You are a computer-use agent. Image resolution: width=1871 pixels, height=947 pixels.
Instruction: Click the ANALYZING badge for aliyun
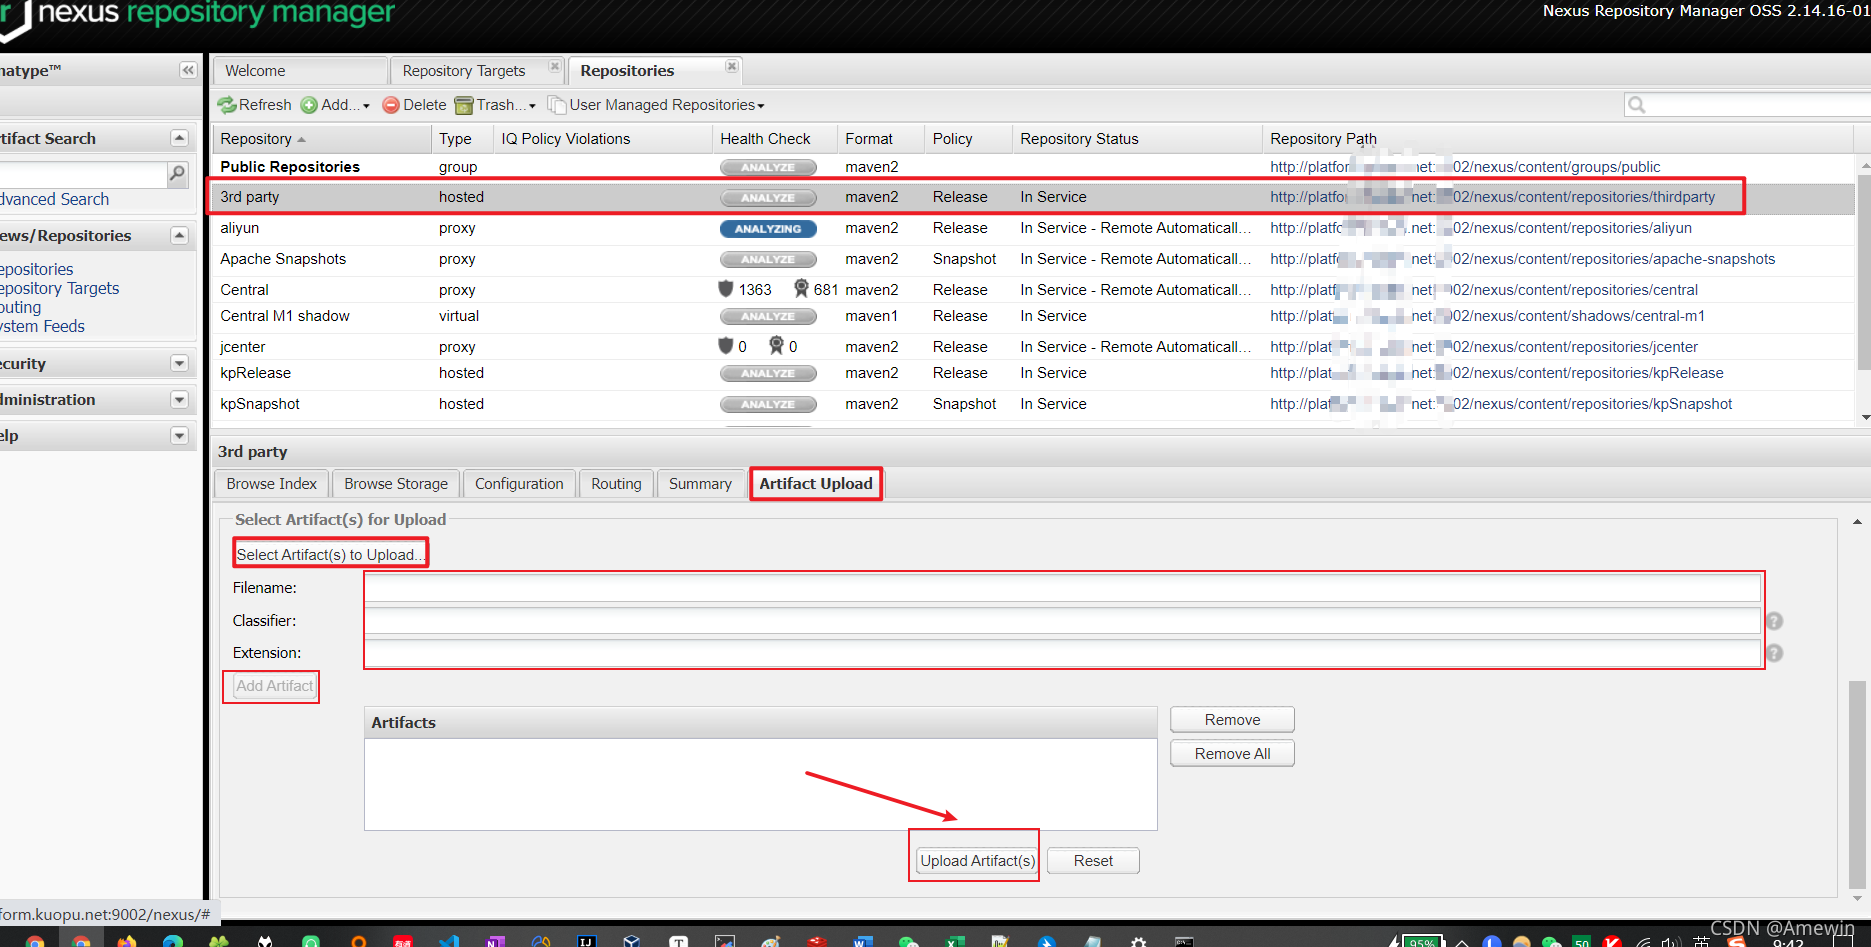768,229
